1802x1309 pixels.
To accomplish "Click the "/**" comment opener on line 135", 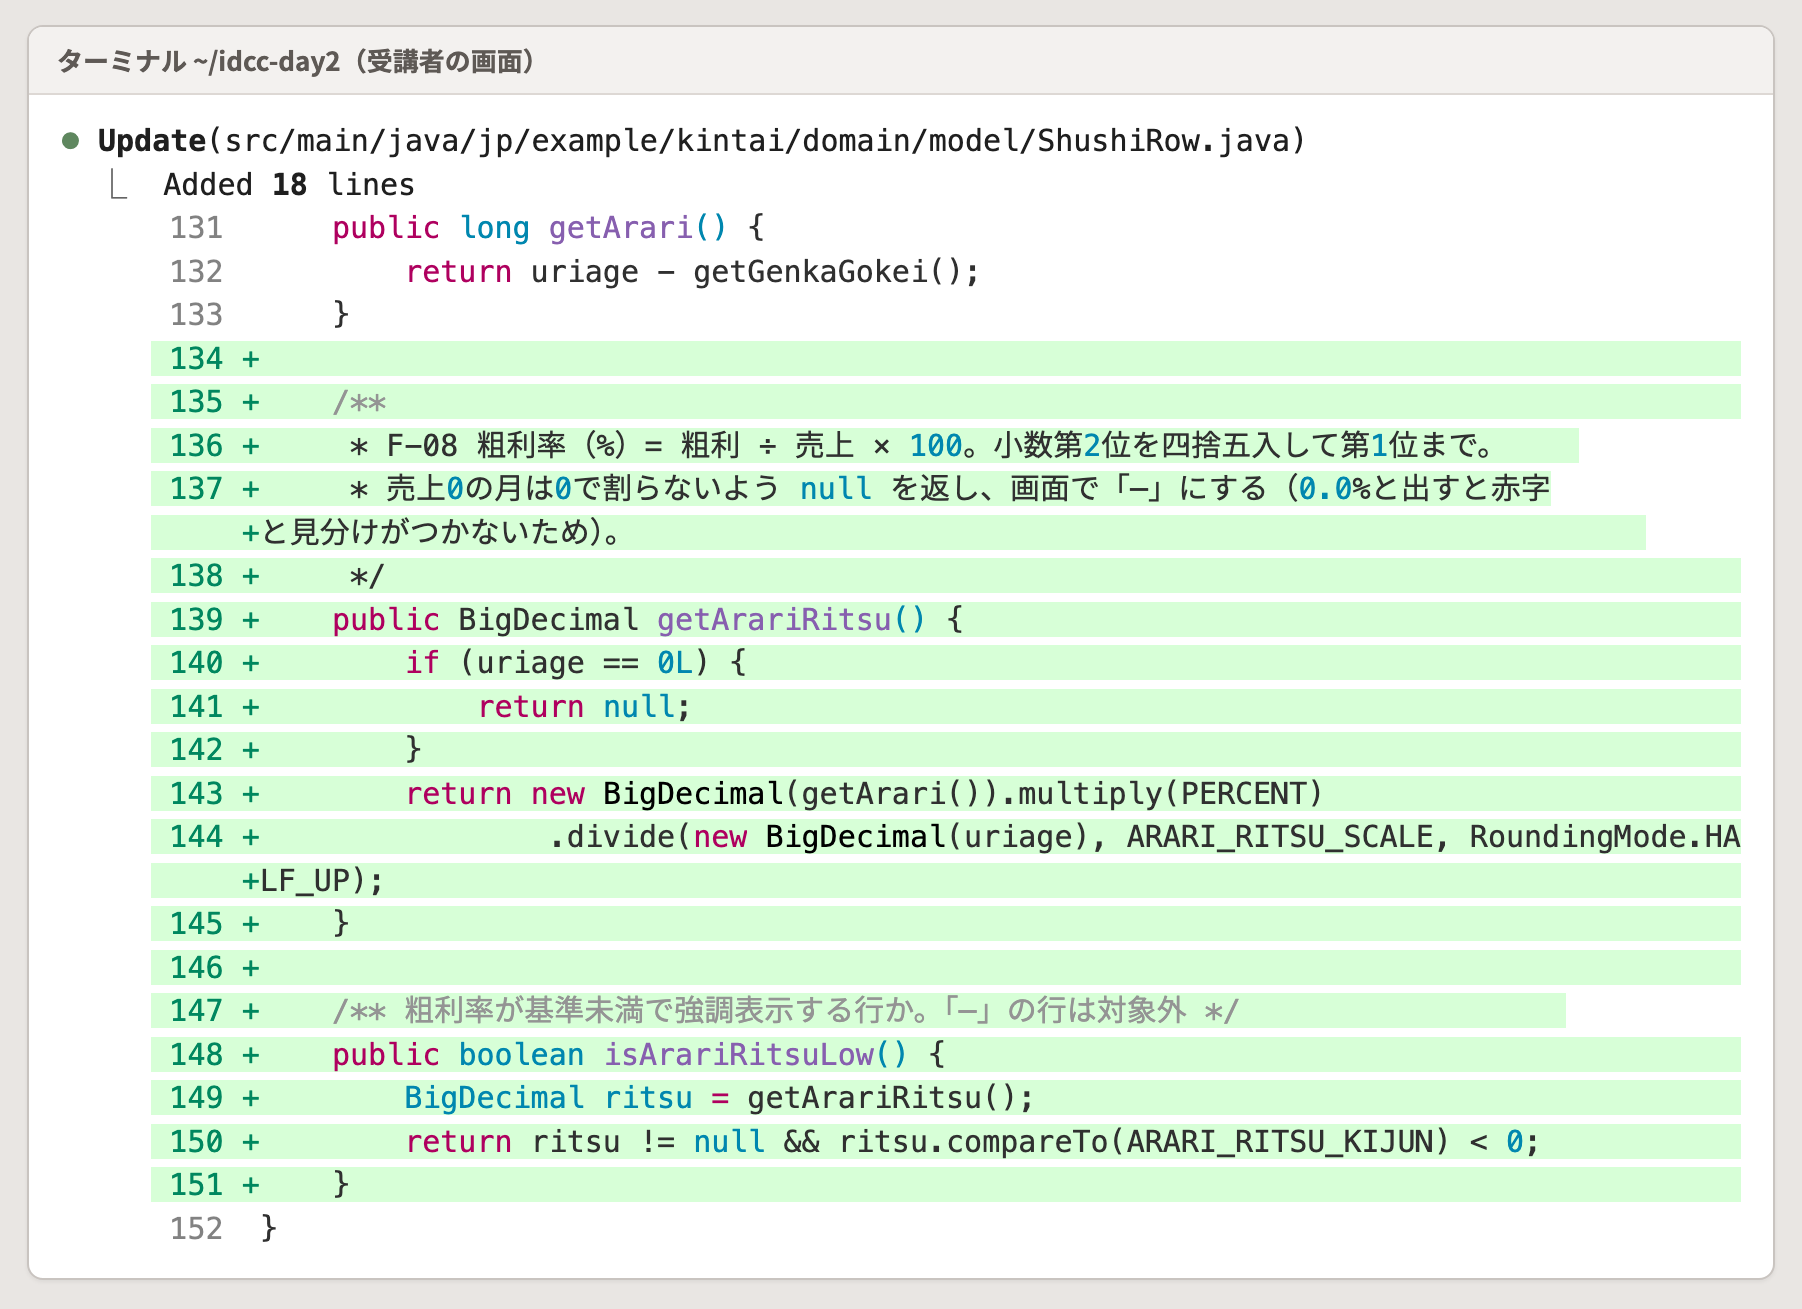I will [360, 402].
